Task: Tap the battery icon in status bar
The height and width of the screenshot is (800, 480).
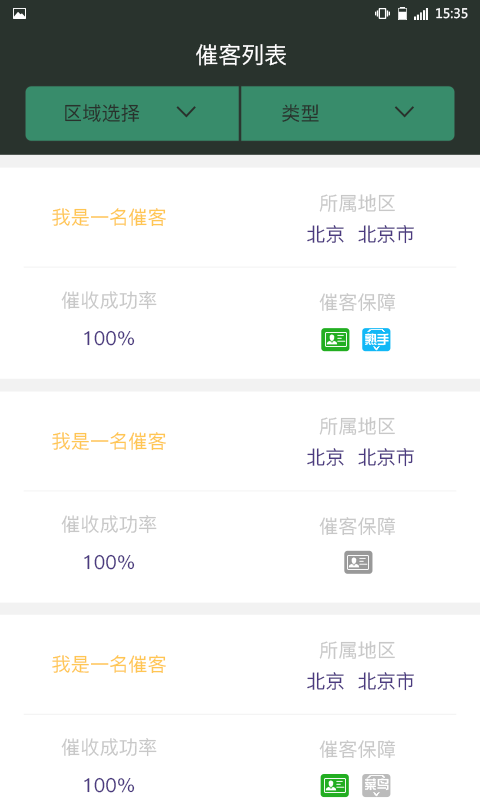Action: pos(402,14)
